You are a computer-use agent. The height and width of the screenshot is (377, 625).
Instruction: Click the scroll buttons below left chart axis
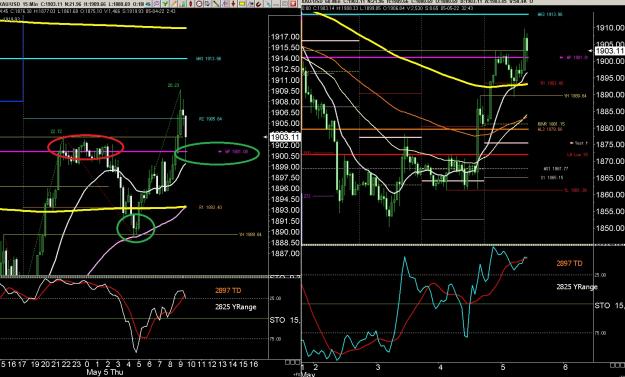point(293,362)
